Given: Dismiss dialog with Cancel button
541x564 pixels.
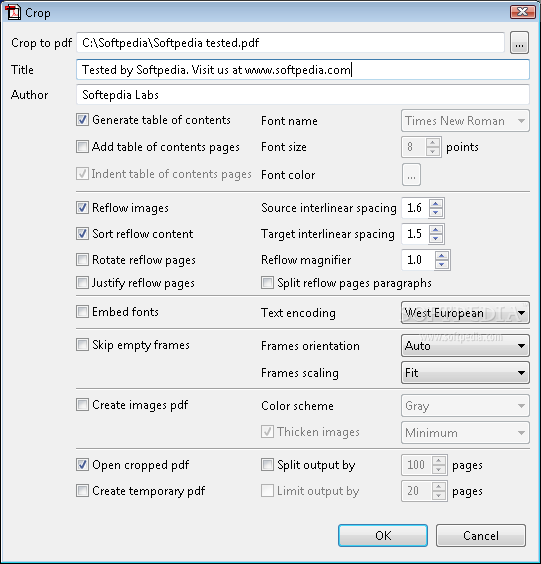Looking at the screenshot, I should pos(481,535).
